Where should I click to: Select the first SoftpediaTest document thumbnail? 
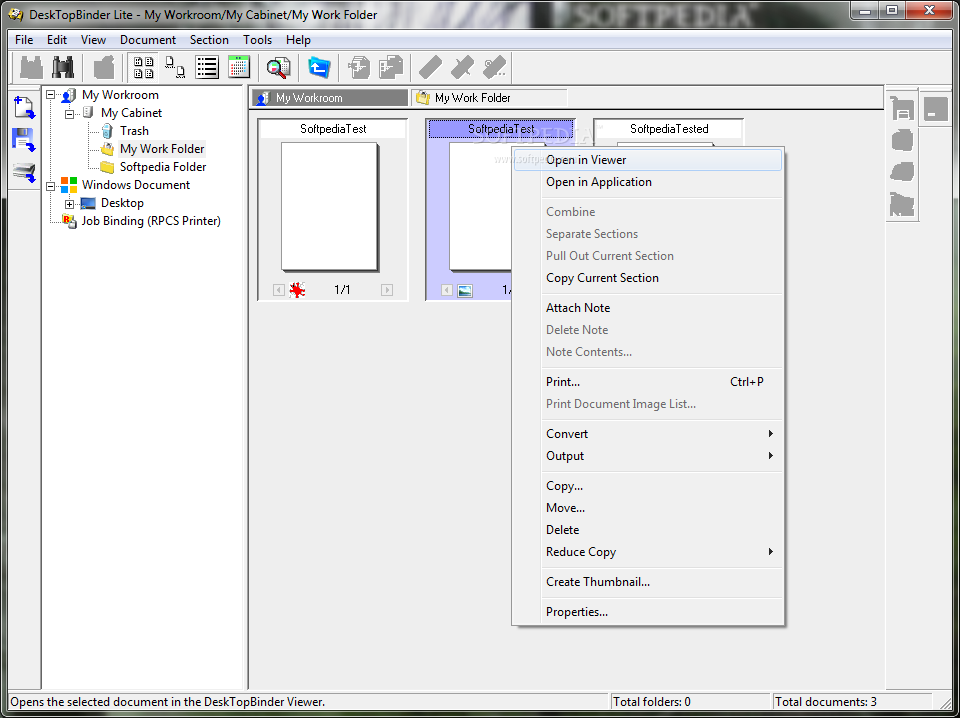(329, 207)
